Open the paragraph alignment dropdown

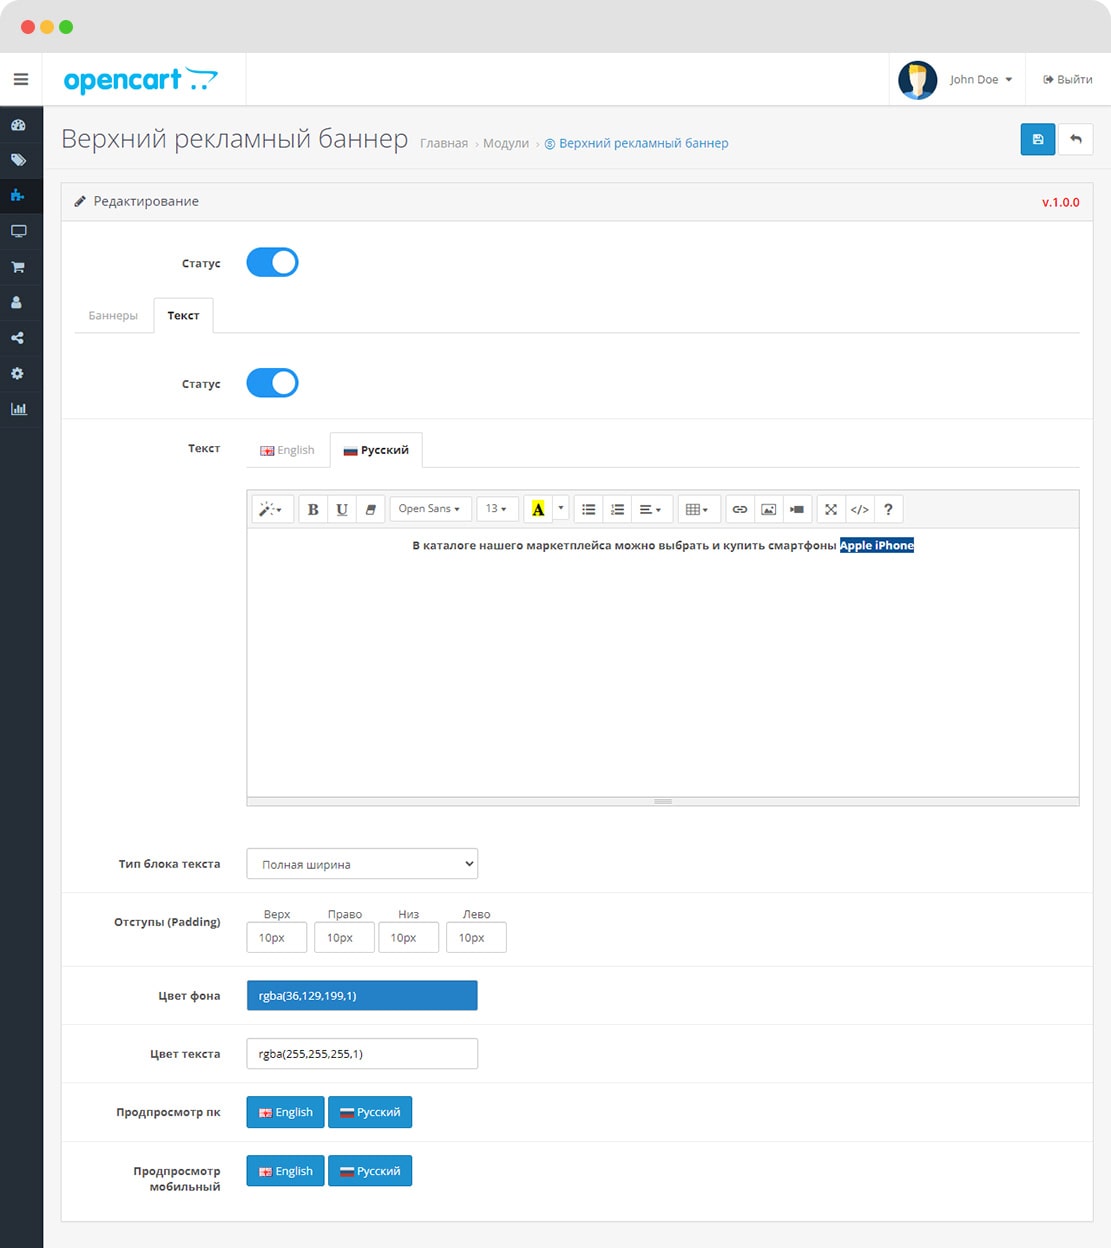click(x=650, y=509)
